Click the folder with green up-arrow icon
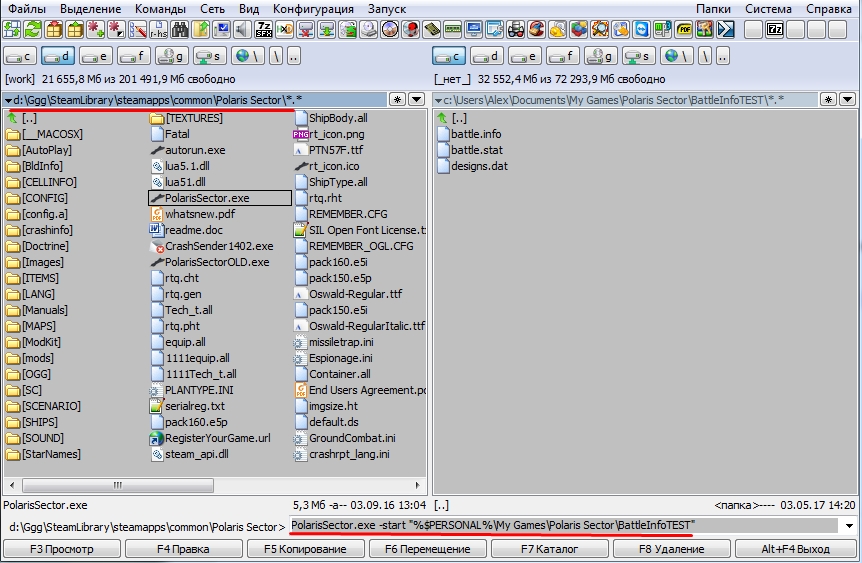Screen dimensions: 862x563 coord(201,29)
